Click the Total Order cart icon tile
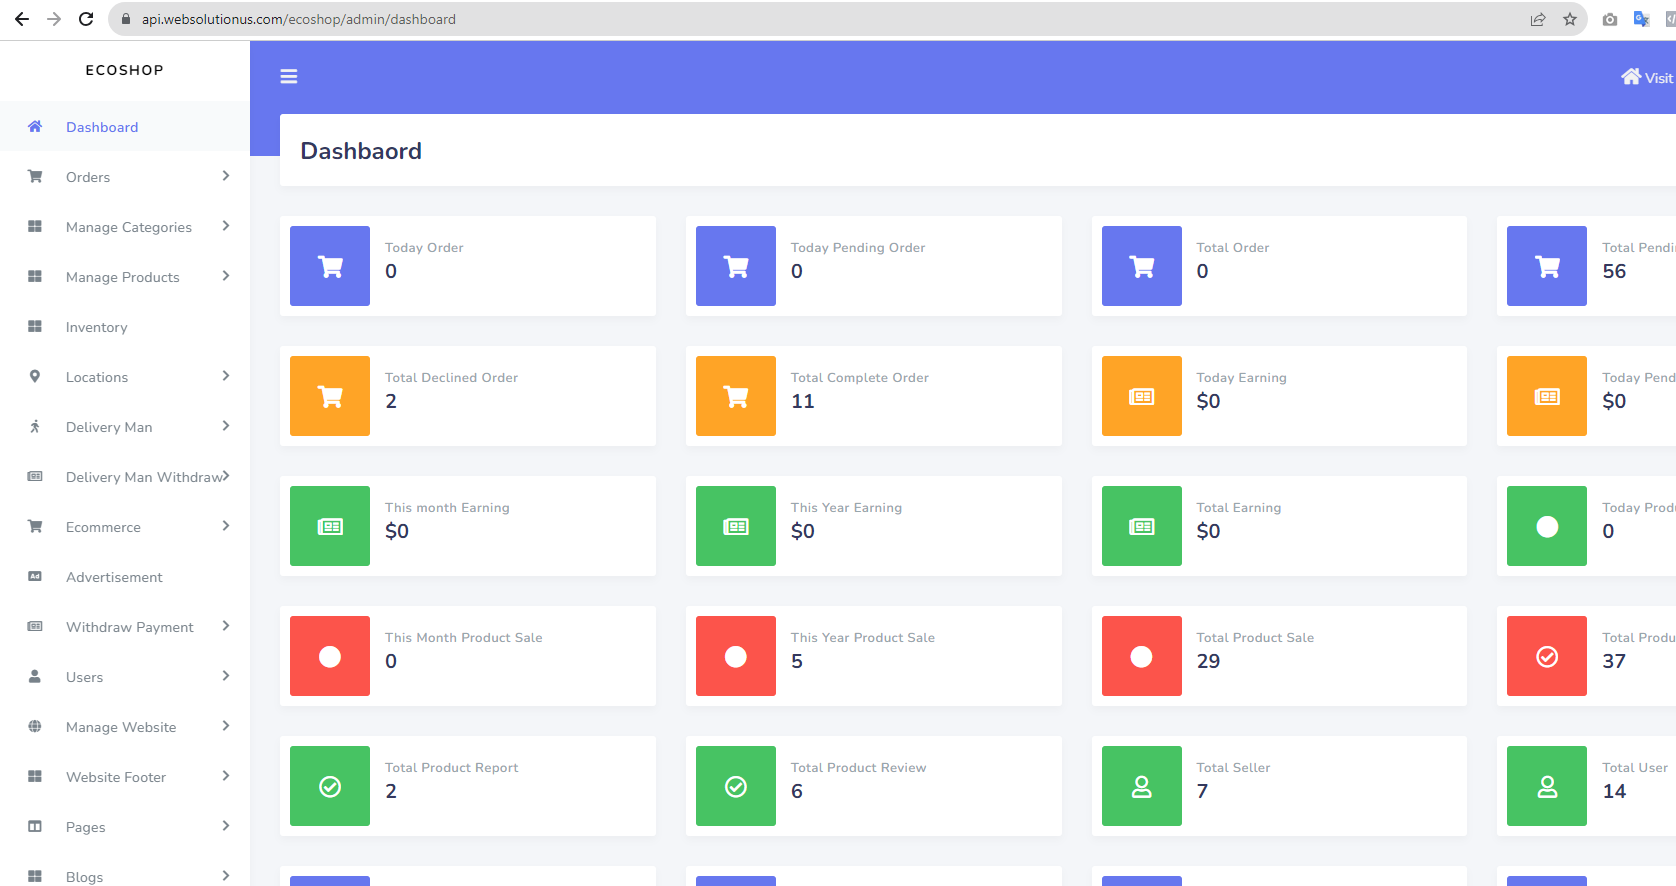The height and width of the screenshot is (886, 1676). (x=1142, y=266)
